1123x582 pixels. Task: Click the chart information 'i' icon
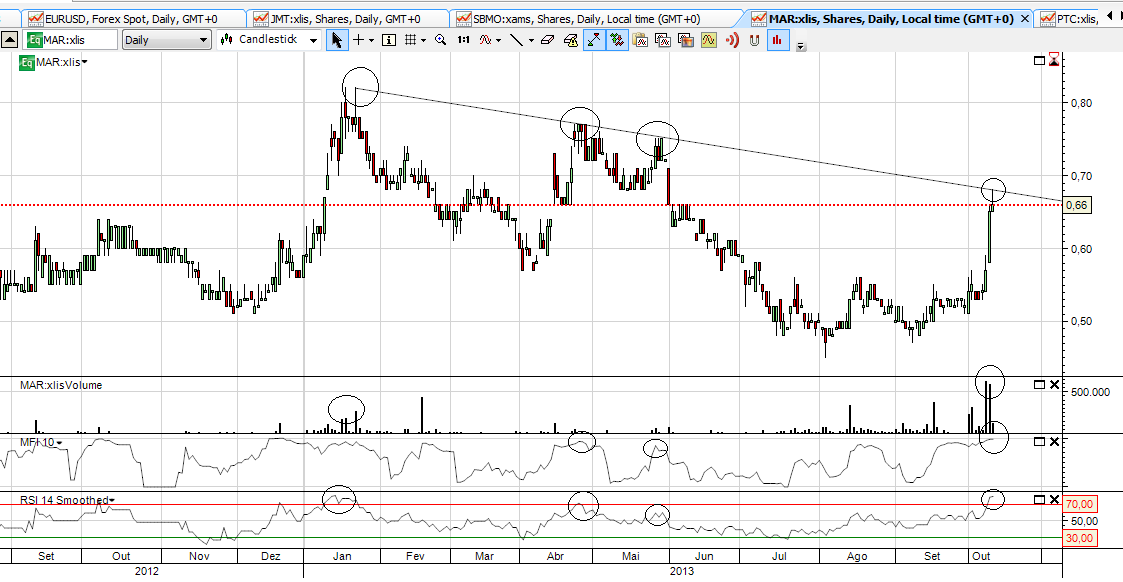point(389,39)
